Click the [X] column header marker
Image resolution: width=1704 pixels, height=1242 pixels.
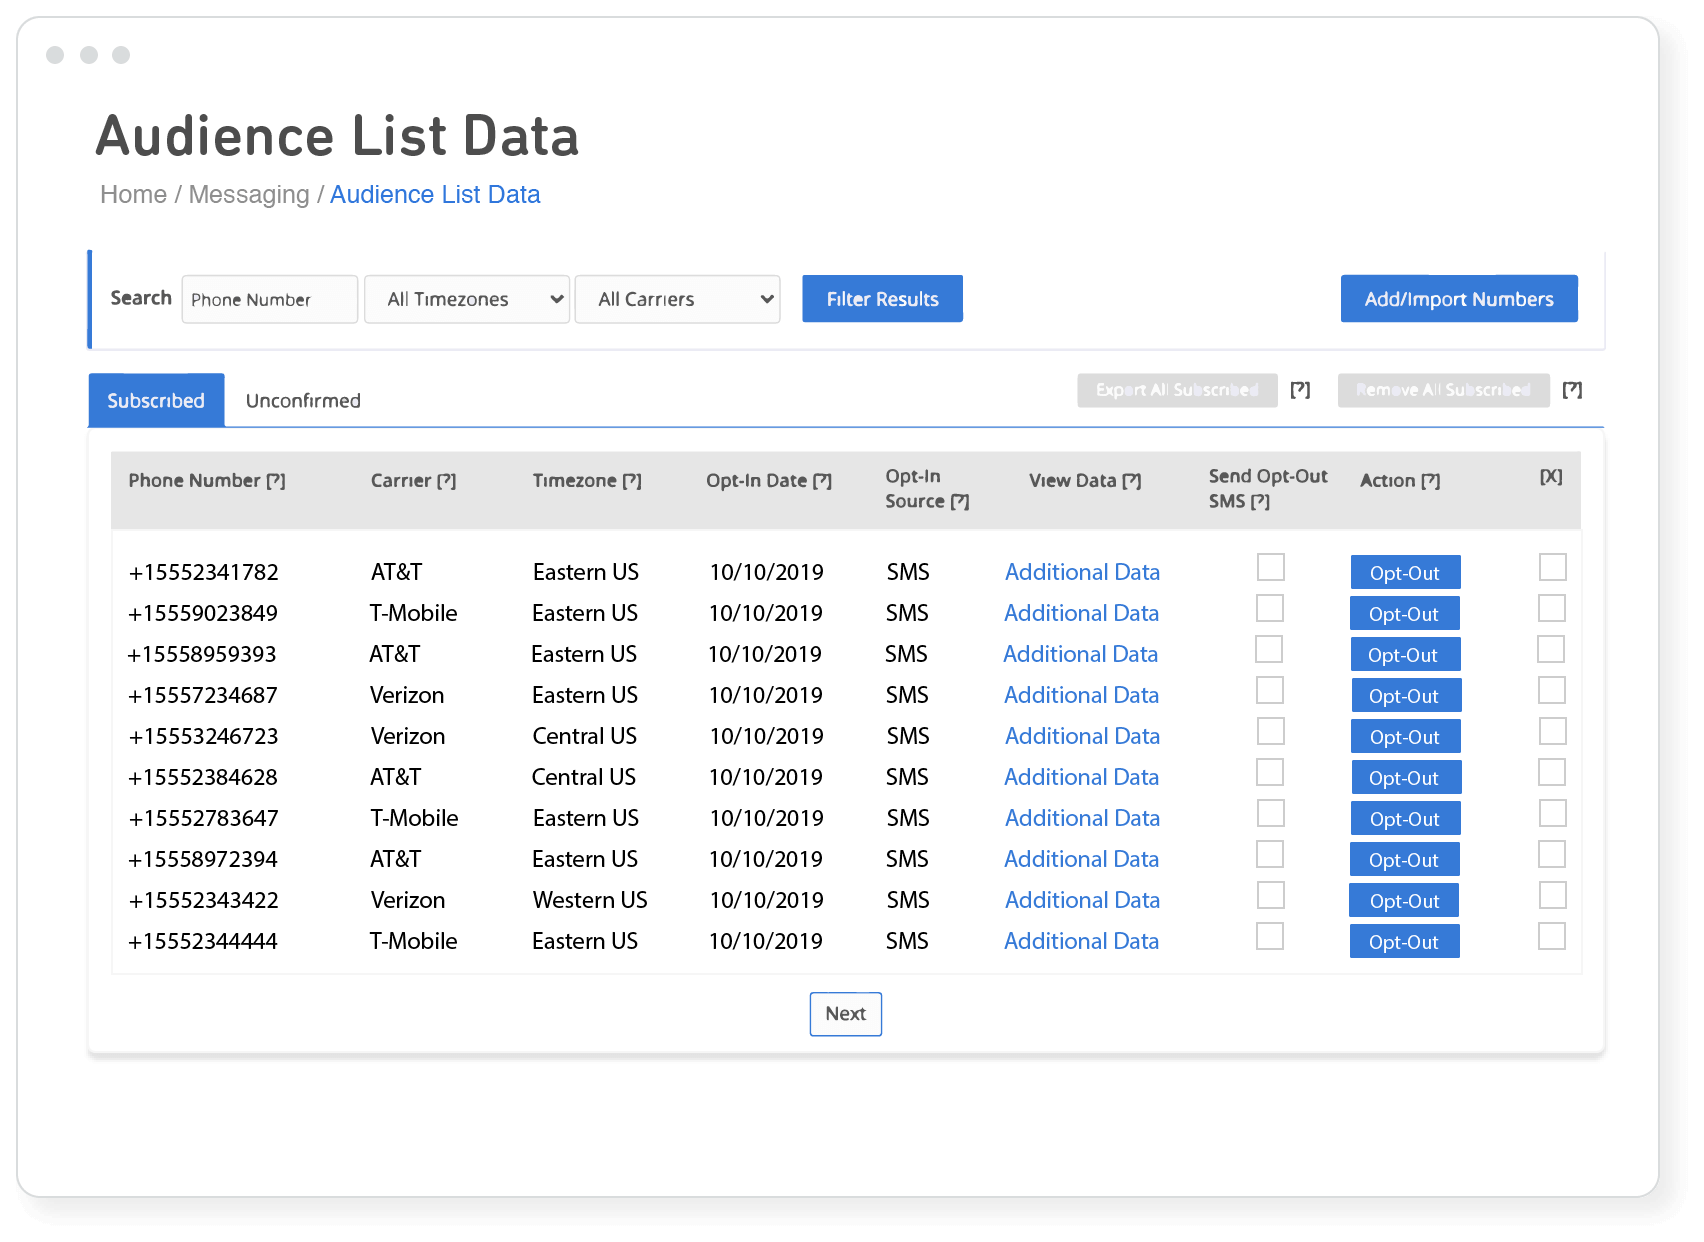[x=1551, y=477]
